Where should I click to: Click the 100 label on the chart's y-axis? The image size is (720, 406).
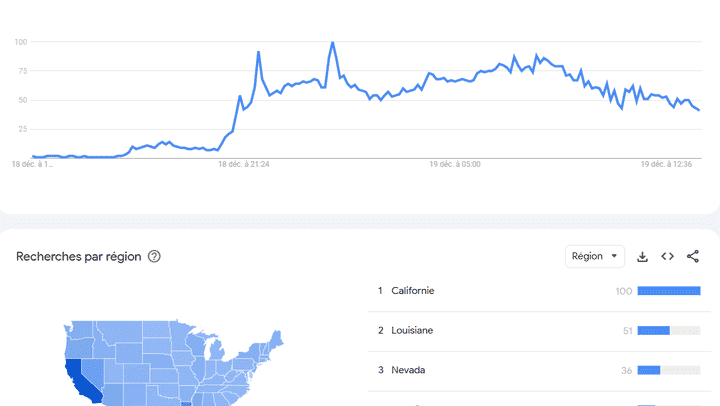click(x=20, y=42)
